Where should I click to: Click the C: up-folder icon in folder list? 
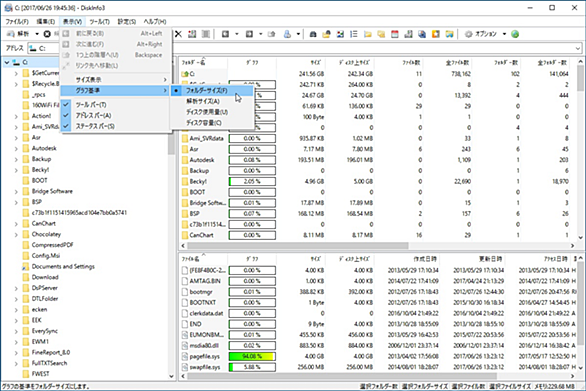[x=185, y=74]
